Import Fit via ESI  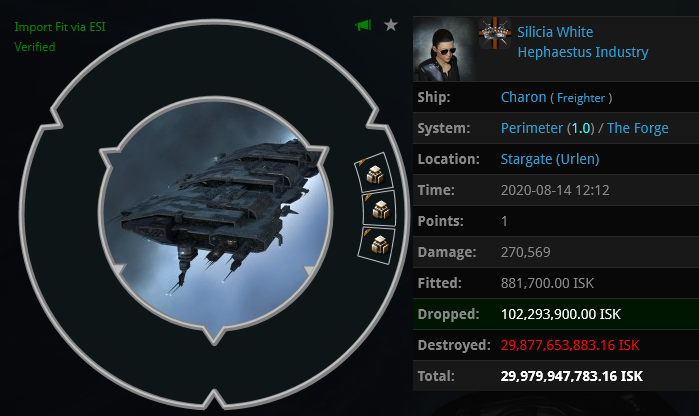click(x=60, y=27)
